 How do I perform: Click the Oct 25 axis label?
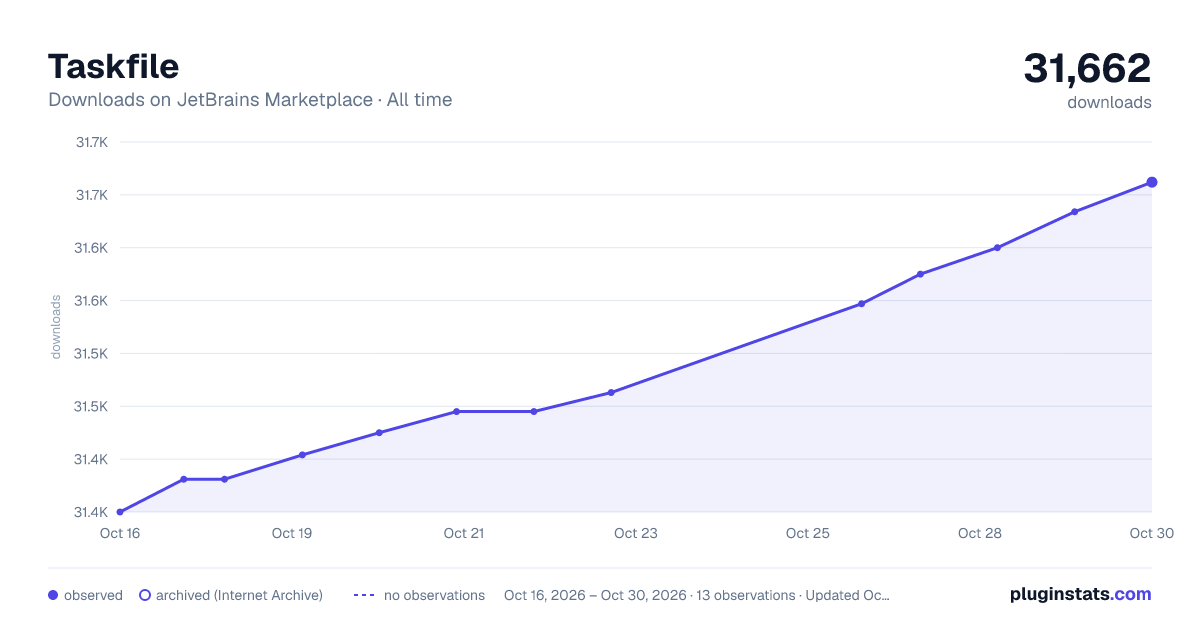(x=808, y=533)
